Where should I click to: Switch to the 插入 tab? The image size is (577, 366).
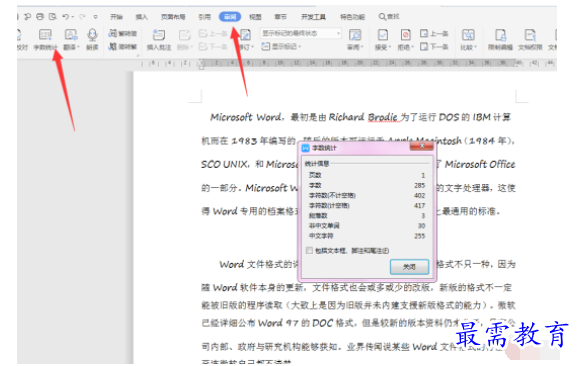click(x=141, y=17)
